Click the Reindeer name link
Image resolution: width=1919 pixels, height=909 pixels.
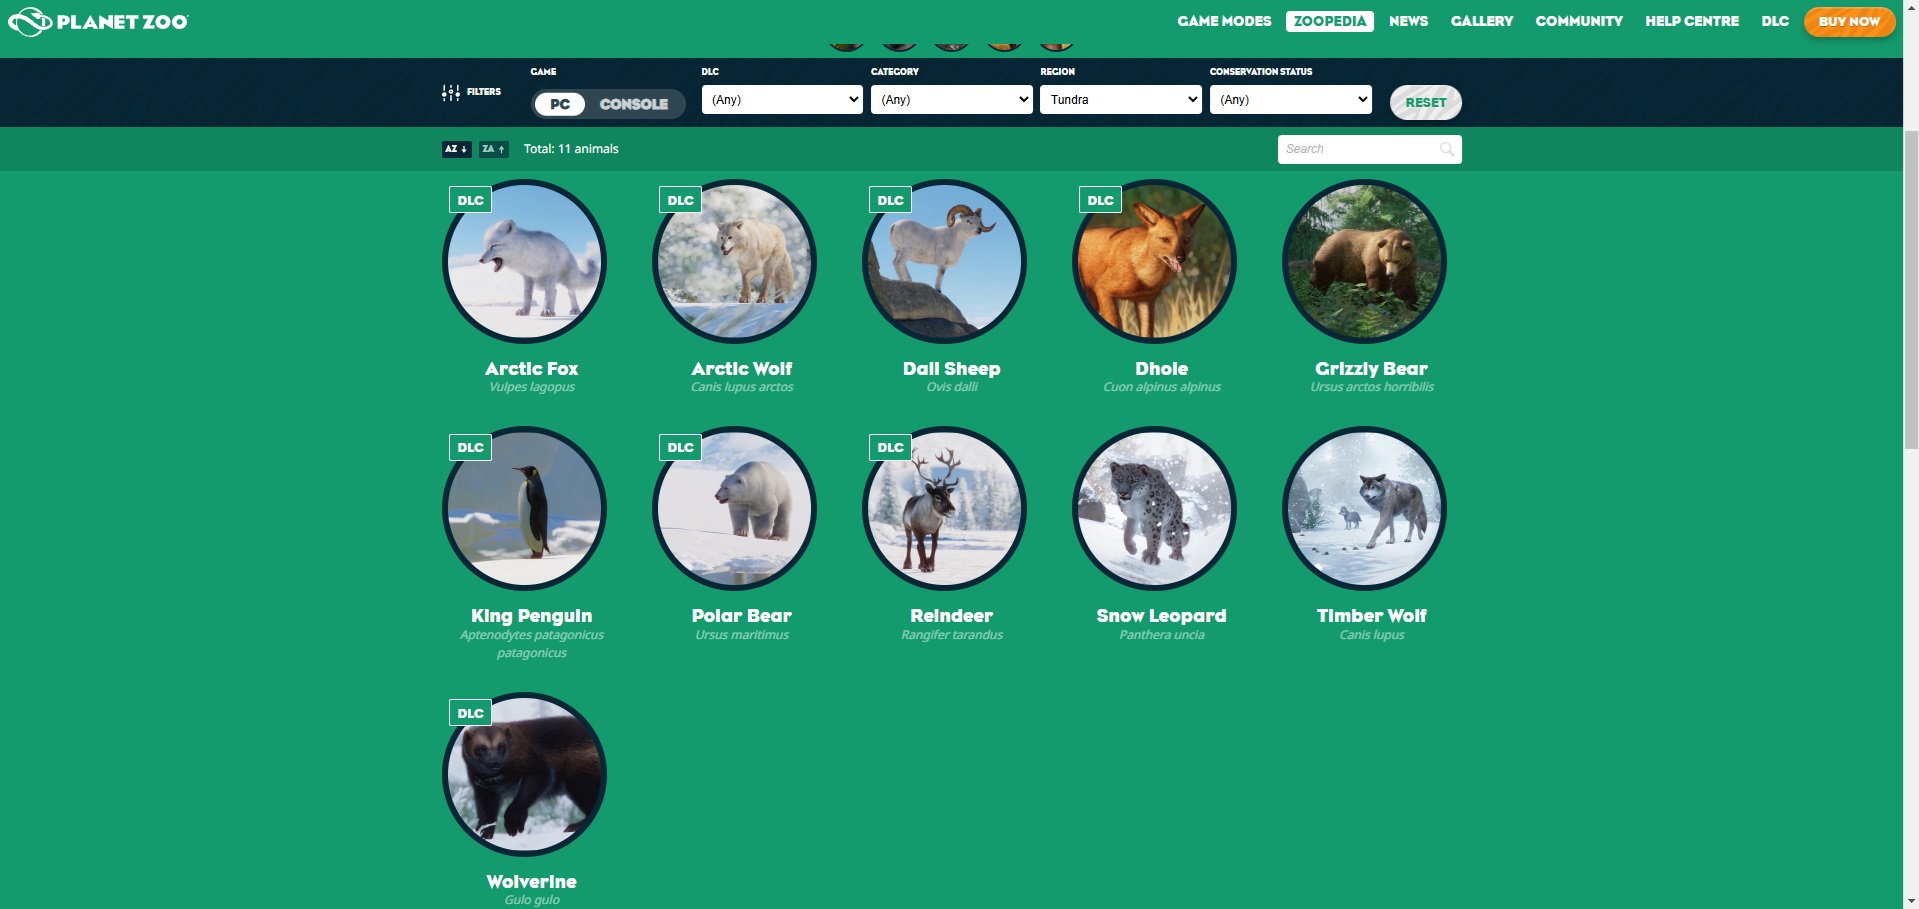tap(952, 616)
